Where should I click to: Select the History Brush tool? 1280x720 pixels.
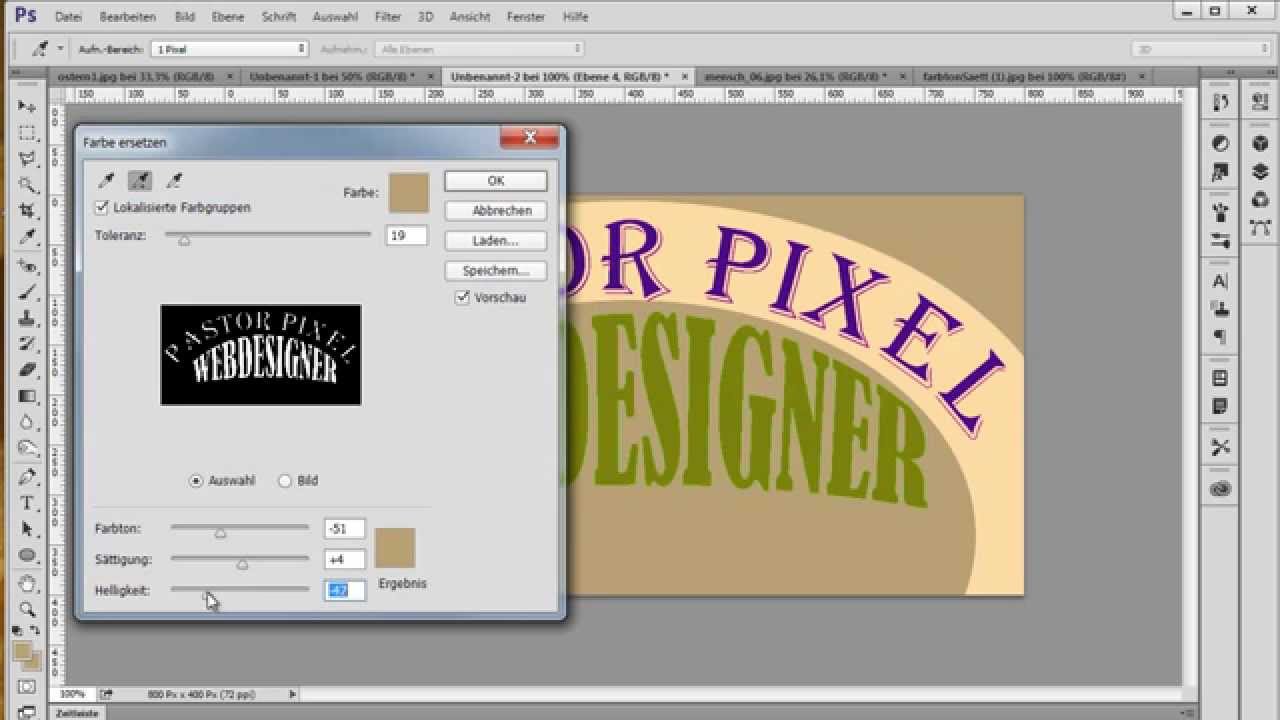pyautogui.click(x=27, y=344)
